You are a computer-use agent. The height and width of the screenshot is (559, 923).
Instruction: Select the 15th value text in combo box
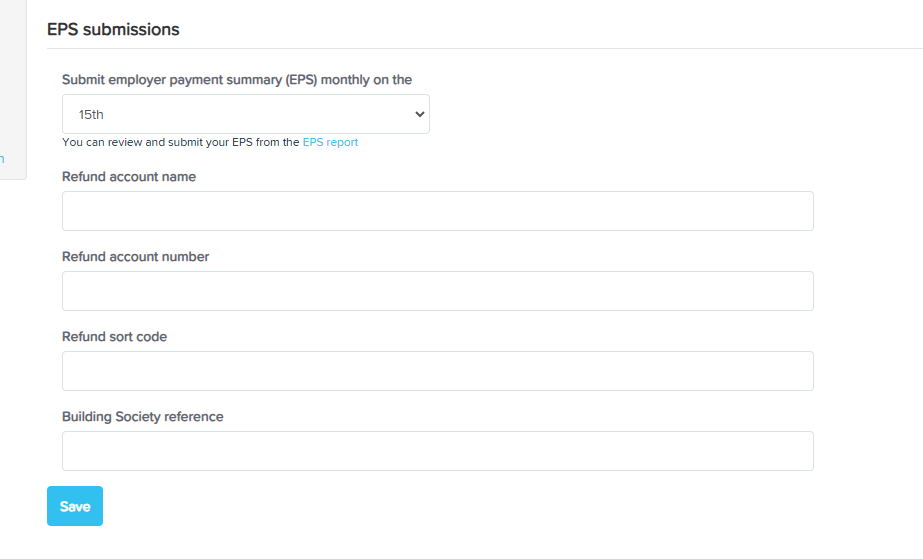point(91,115)
